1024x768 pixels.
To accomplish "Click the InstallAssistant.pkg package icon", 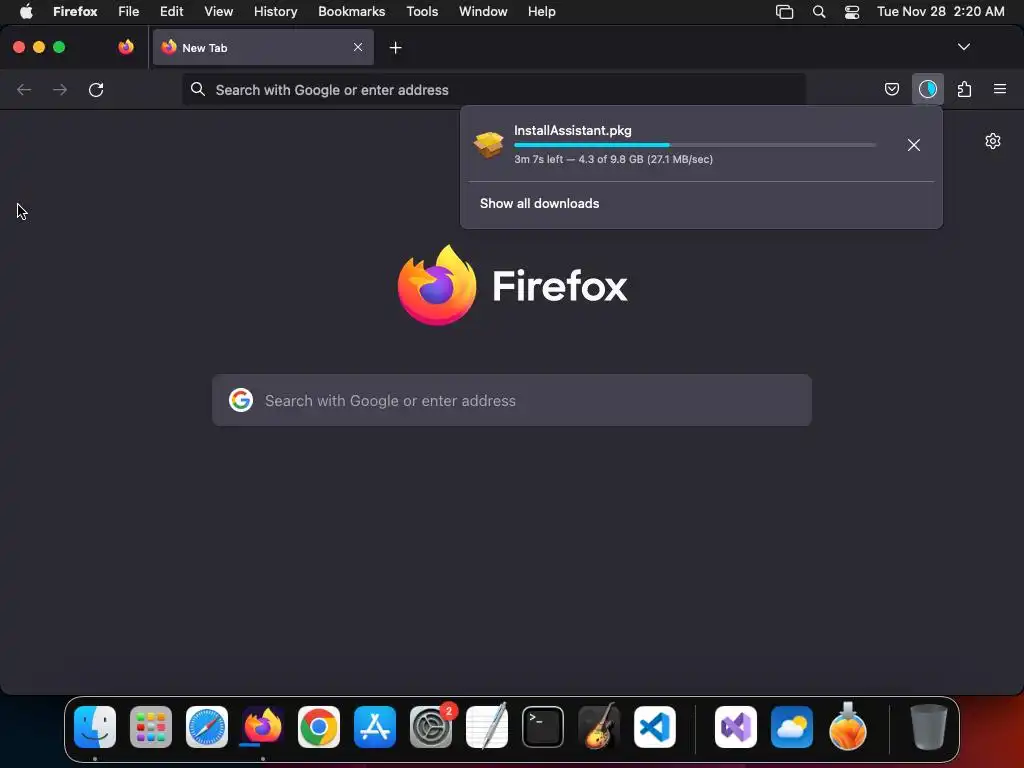I will 488,144.
